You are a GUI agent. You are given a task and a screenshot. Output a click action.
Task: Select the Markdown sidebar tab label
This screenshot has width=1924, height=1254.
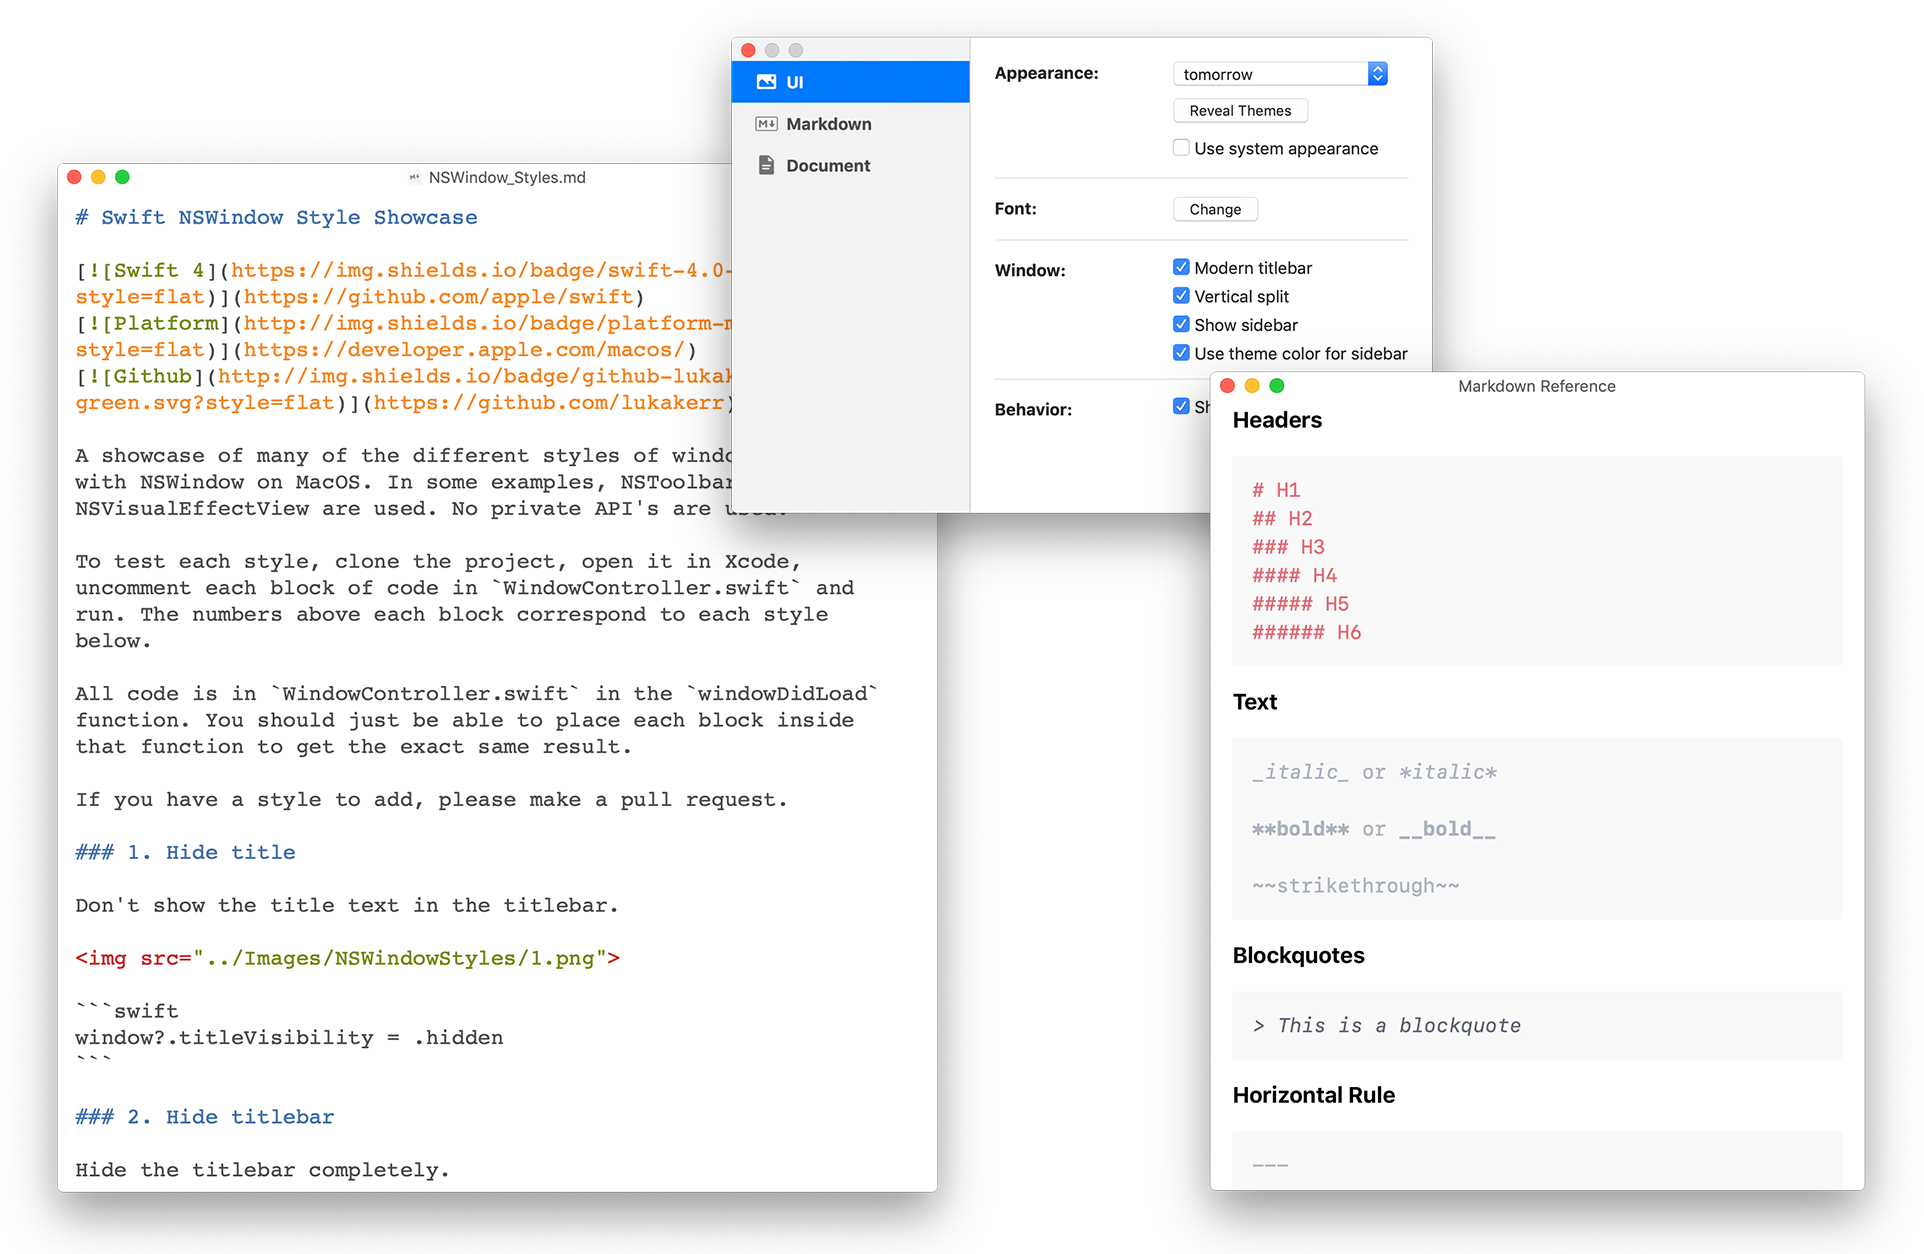[x=828, y=124]
